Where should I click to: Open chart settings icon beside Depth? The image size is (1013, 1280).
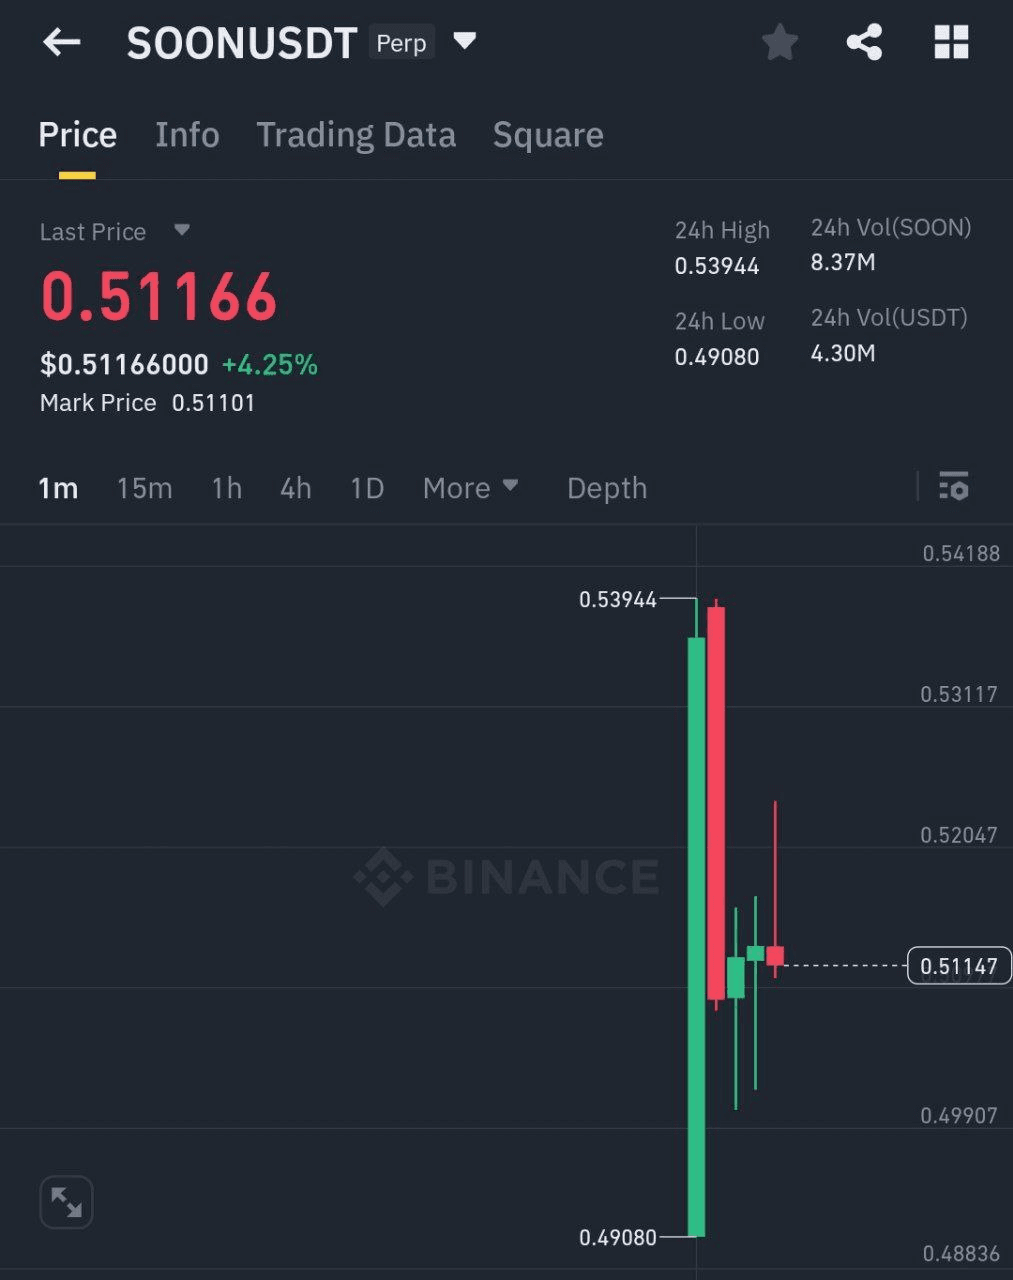[954, 486]
